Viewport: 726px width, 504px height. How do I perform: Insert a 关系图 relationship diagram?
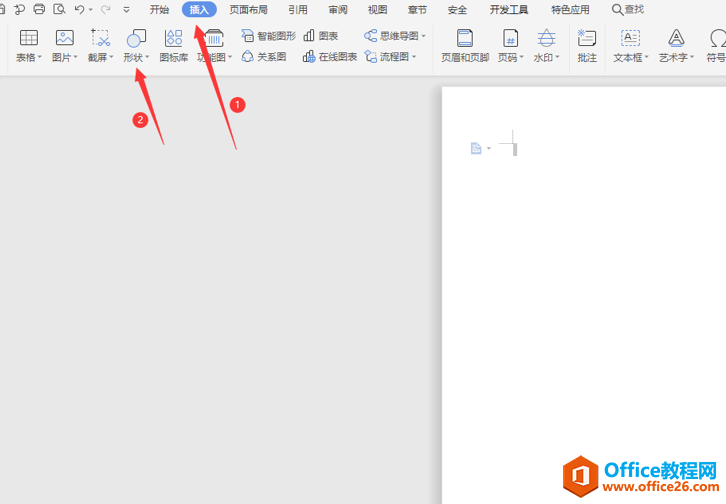tap(264, 57)
